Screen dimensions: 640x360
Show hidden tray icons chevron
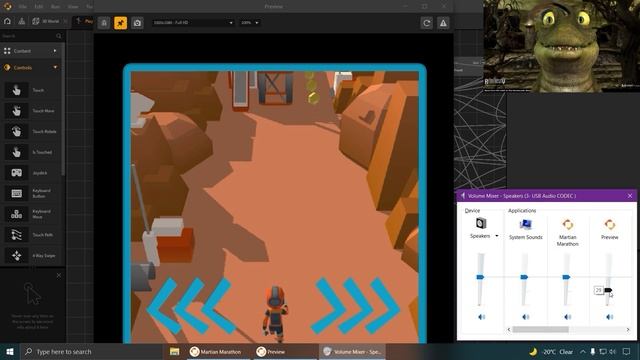(583, 351)
